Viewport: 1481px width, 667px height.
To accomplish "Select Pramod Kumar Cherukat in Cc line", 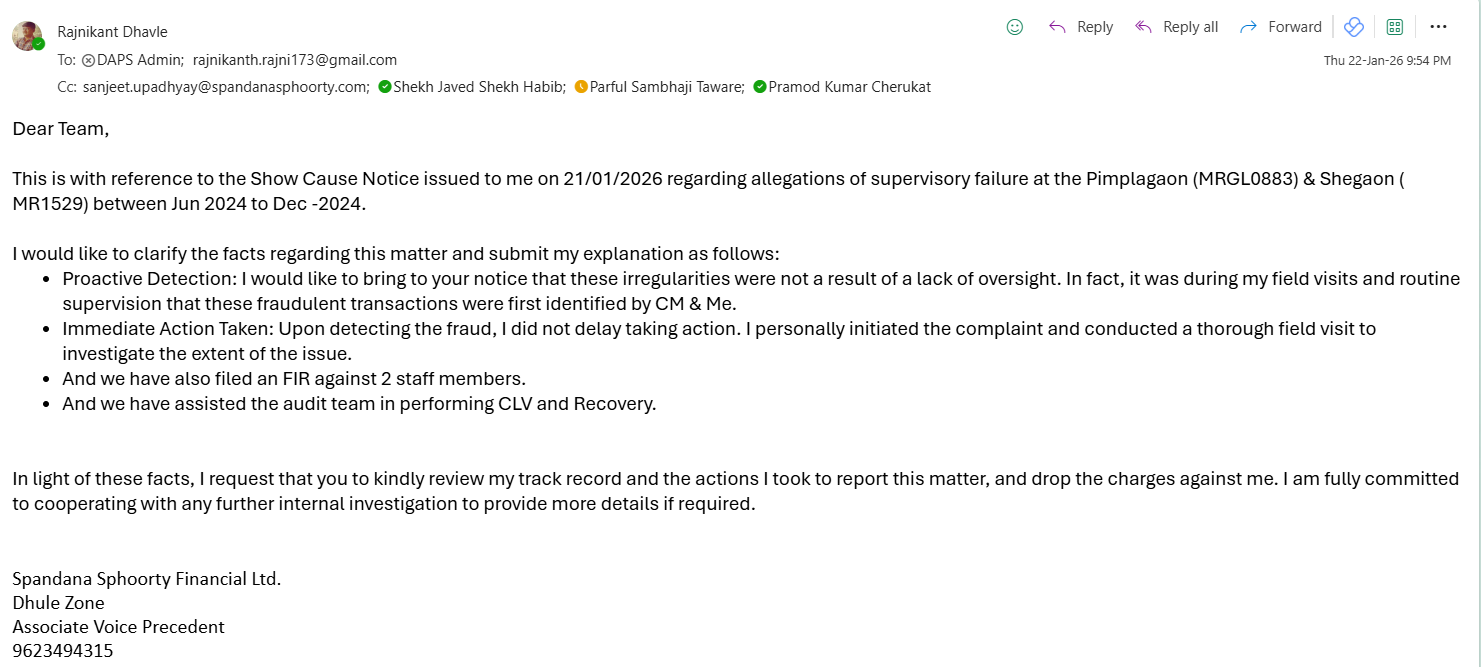I will [x=849, y=87].
